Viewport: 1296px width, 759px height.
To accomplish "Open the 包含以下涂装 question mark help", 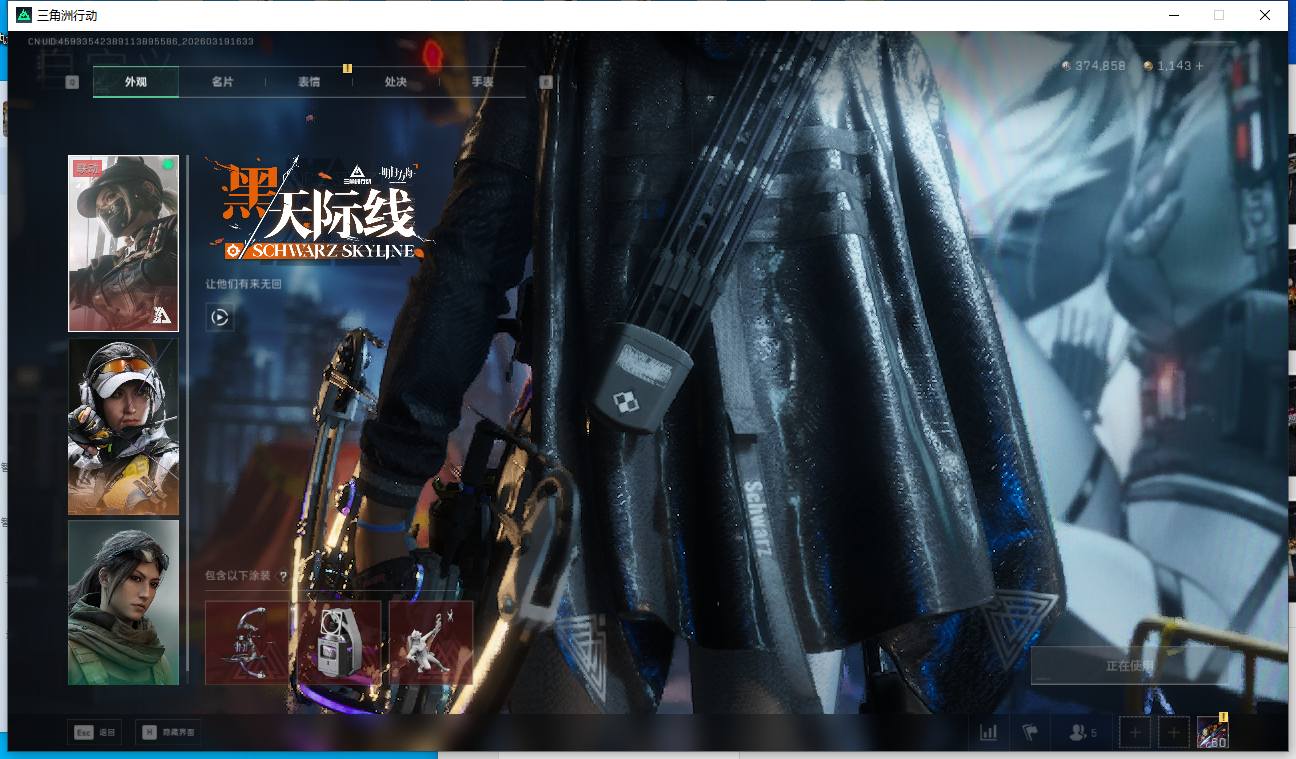I will 283,577.
